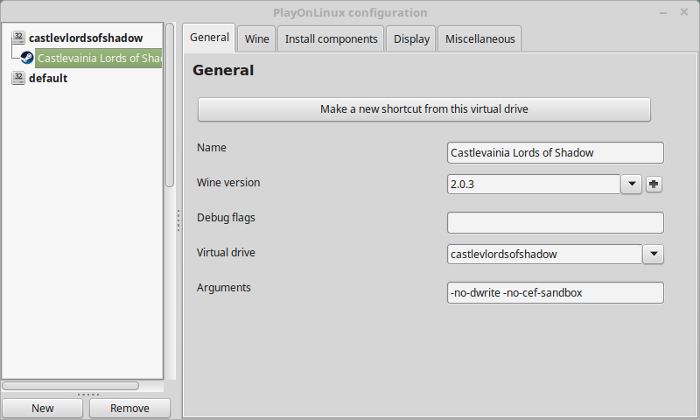Click the plus icon next to Wine version
This screenshot has width=700, height=420.
click(x=654, y=184)
